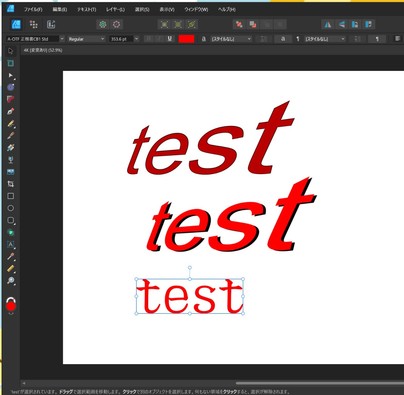Image resolution: width=404 pixels, height=395 pixels.
Task: Select the Colour Picker eyedropper tool
Action: coord(11,257)
